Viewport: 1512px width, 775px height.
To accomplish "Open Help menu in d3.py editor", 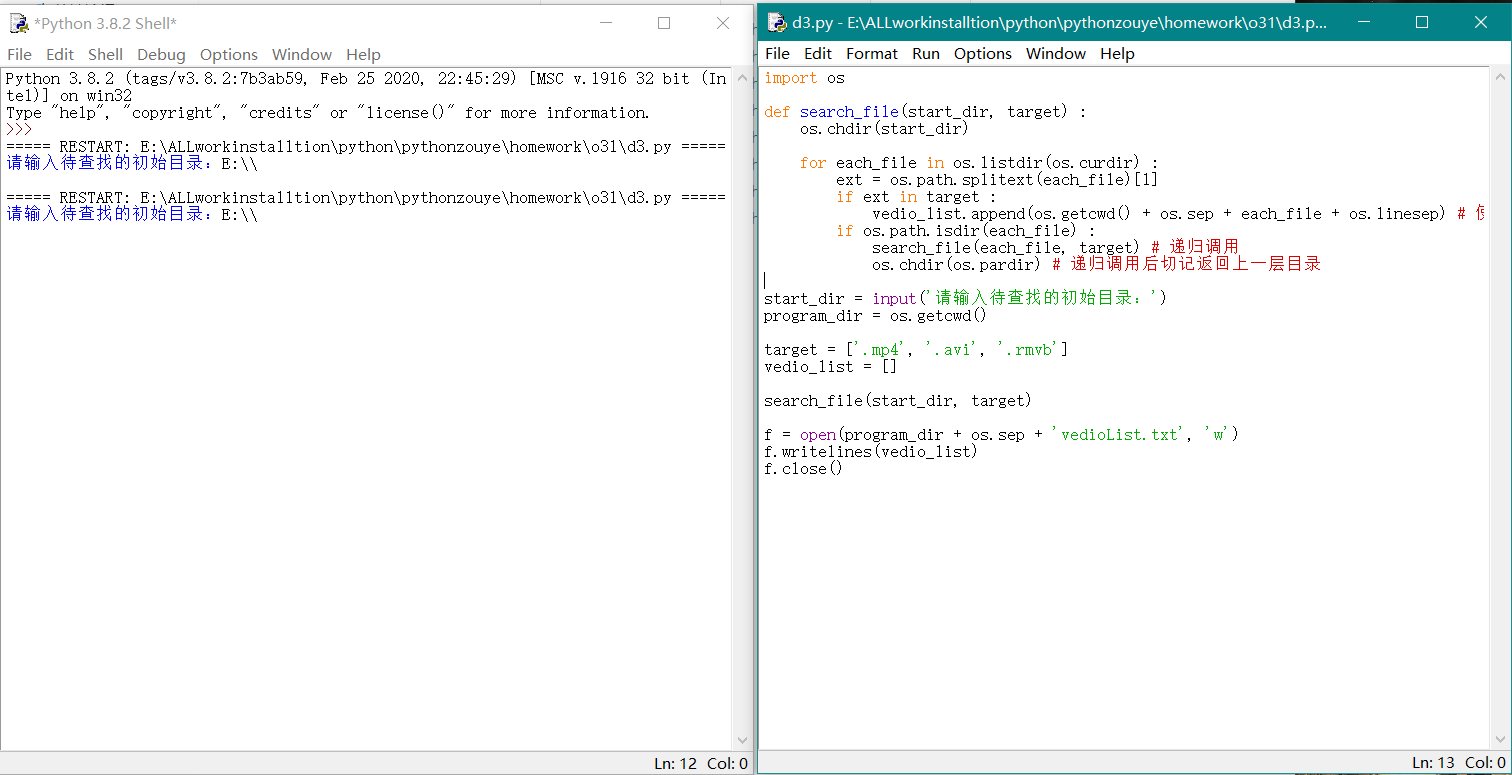I will (1117, 53).
